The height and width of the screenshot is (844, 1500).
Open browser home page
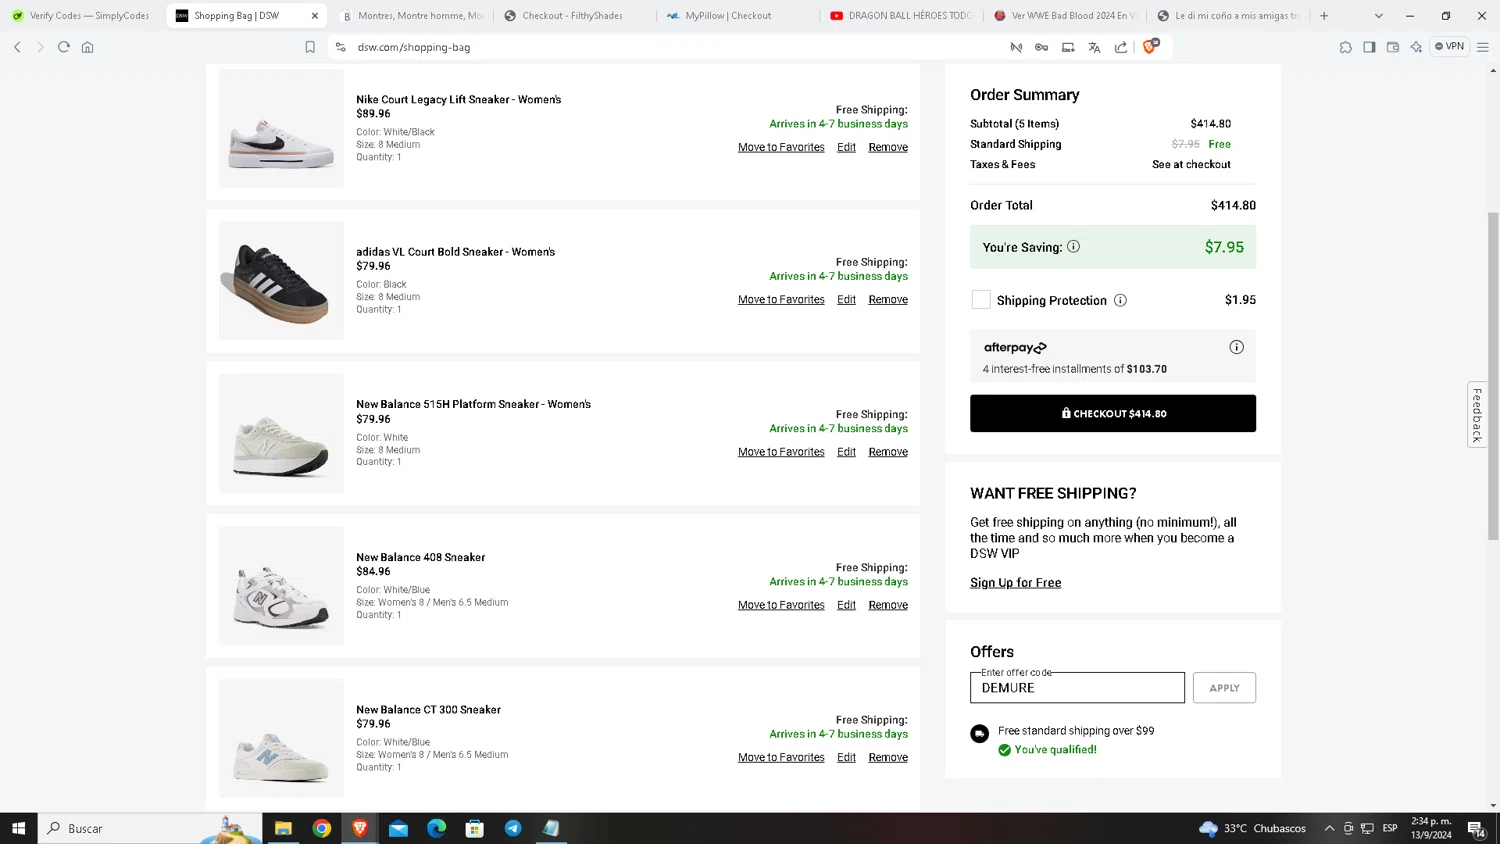click(88, 47)
